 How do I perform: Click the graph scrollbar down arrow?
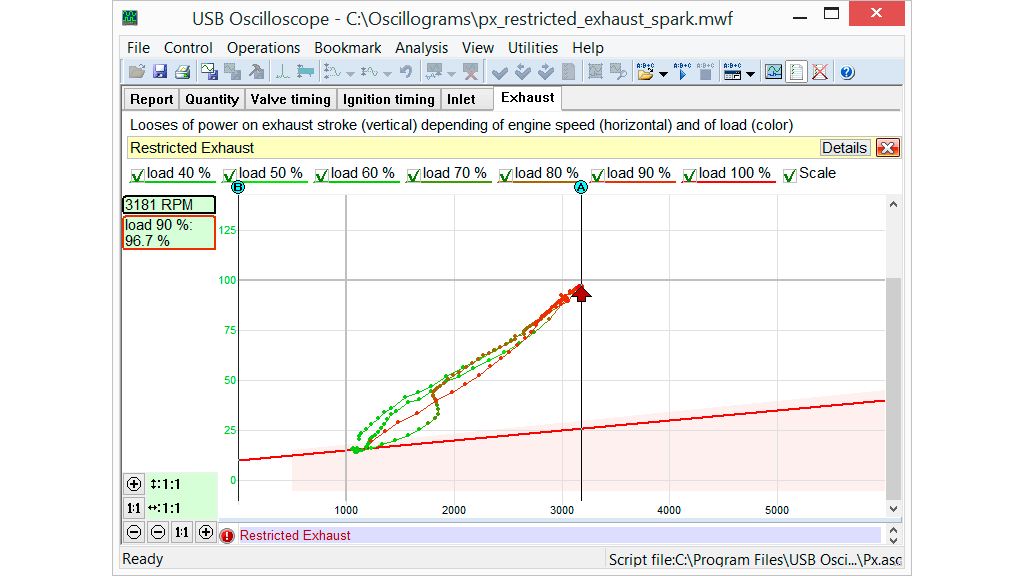[893, 509]
